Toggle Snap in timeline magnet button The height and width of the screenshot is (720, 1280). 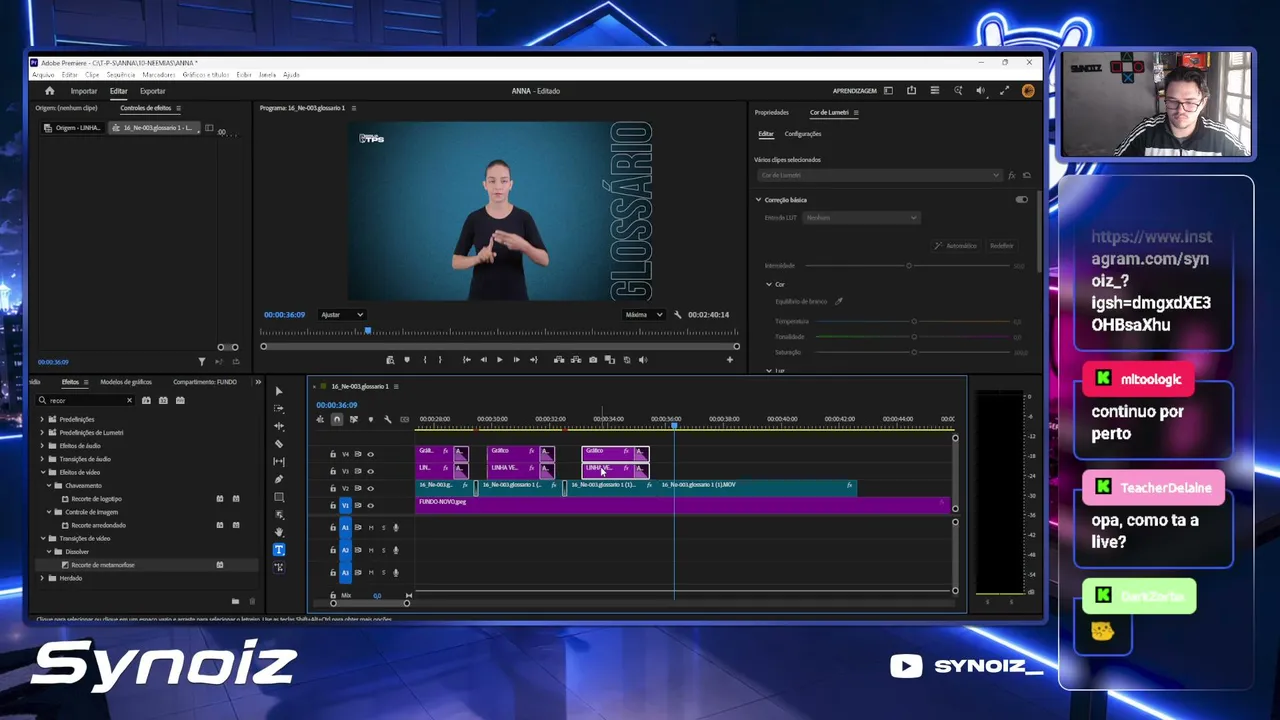pos(337,419)
